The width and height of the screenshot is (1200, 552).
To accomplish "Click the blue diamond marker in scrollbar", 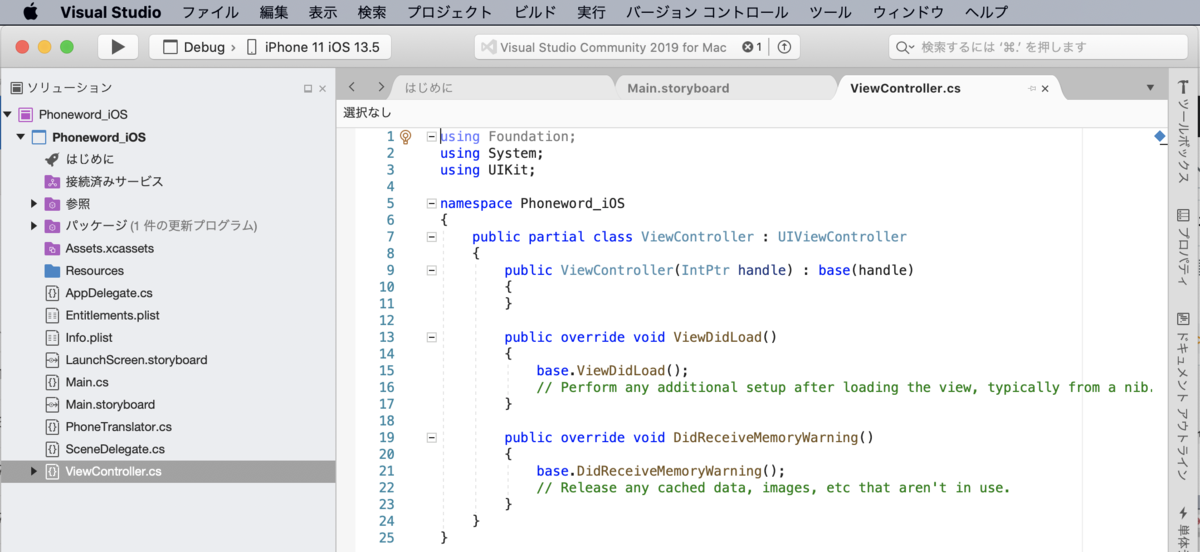I will [1159, 136].
